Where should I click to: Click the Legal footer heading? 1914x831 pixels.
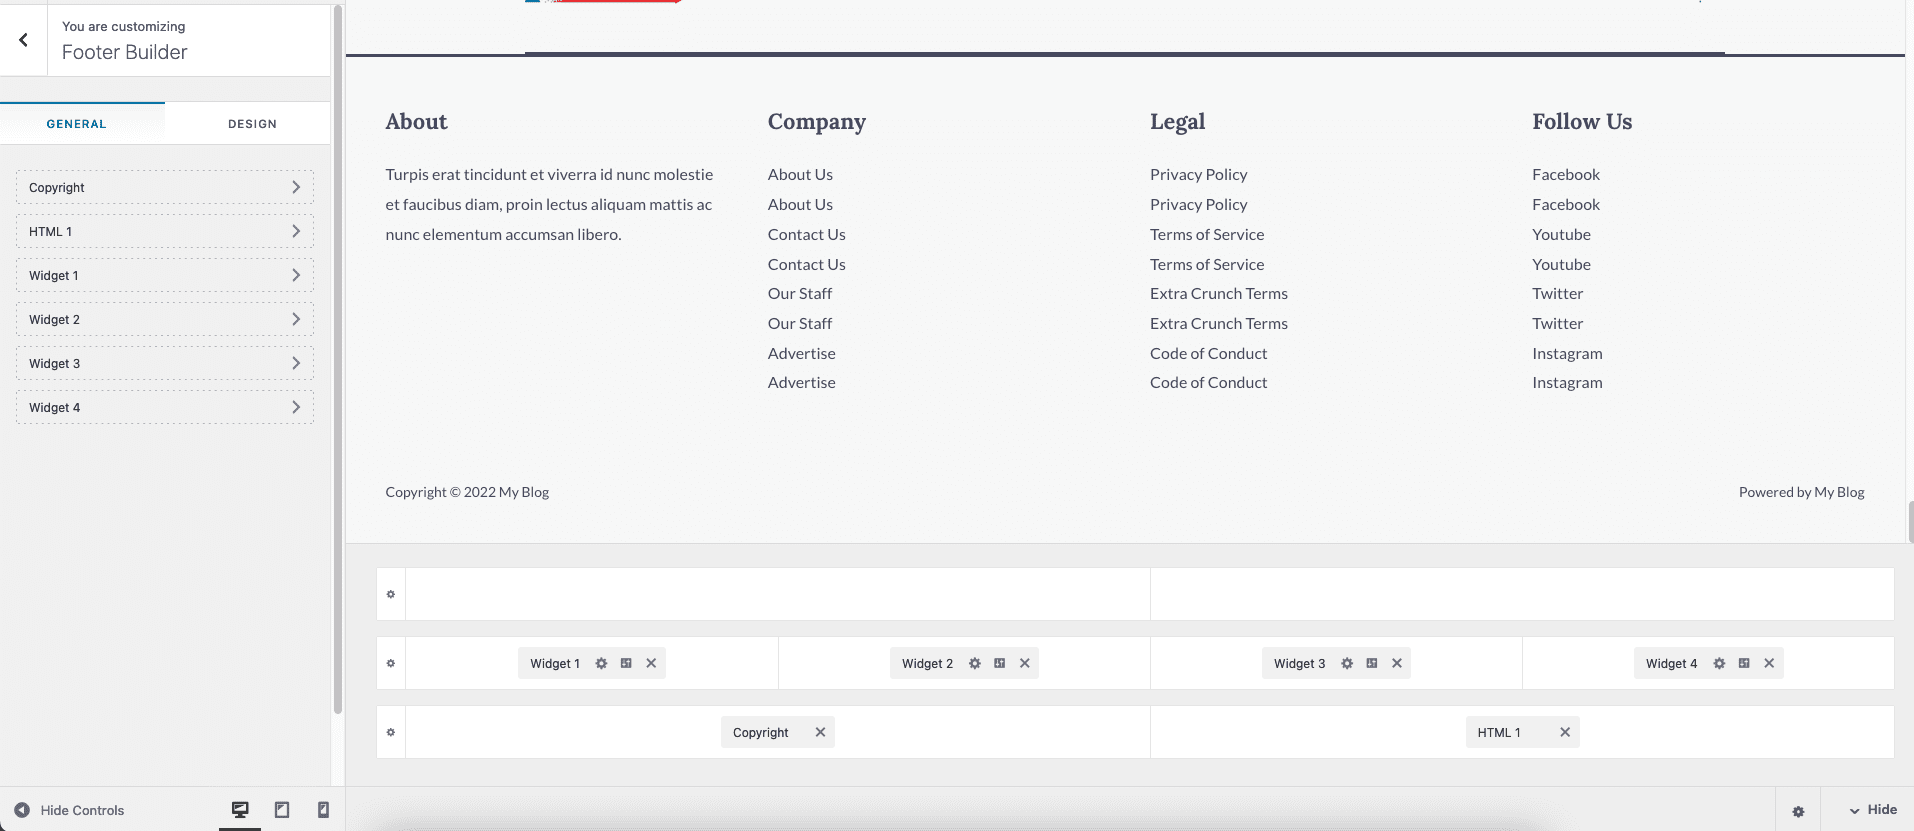click(1177, 122)
